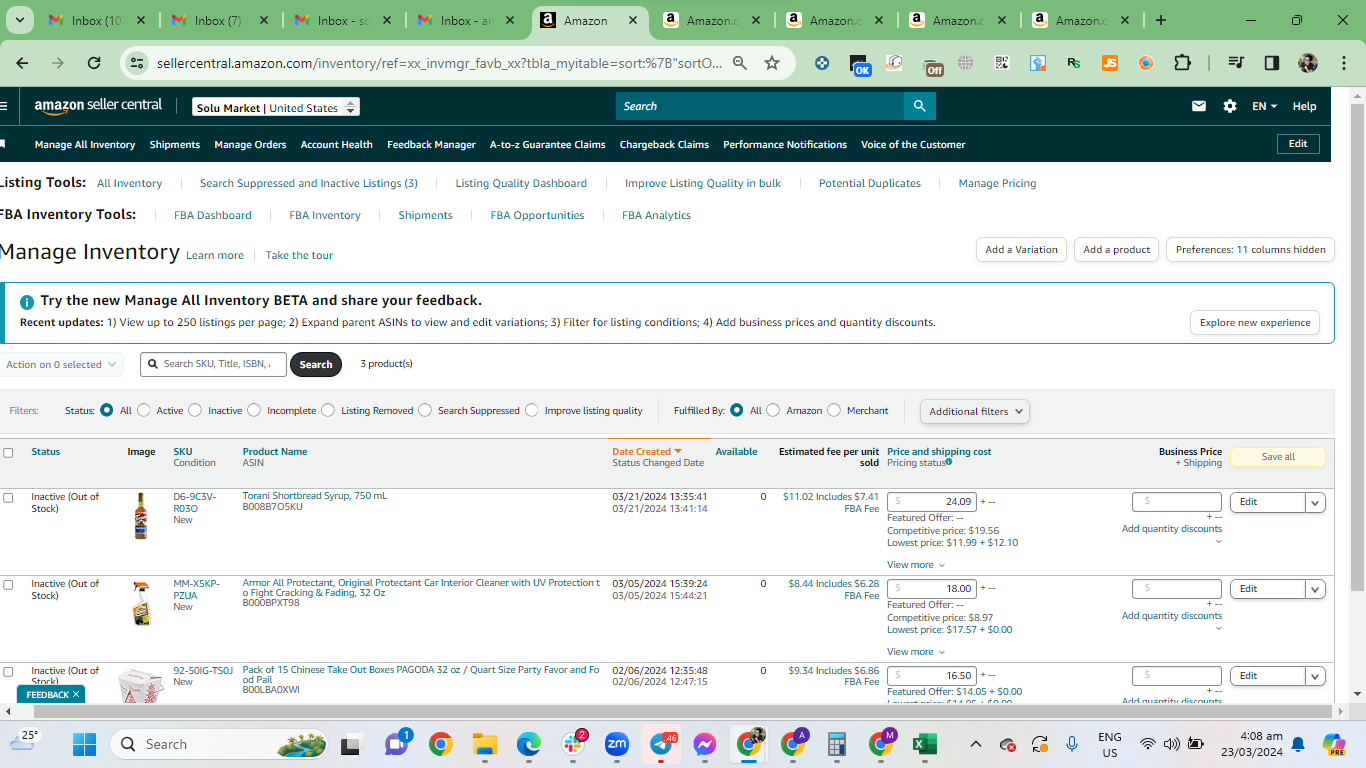Open the Action on 0 selected dropdown
Viewport: 1366px width, 768px height.
click(x=61, y=365)
